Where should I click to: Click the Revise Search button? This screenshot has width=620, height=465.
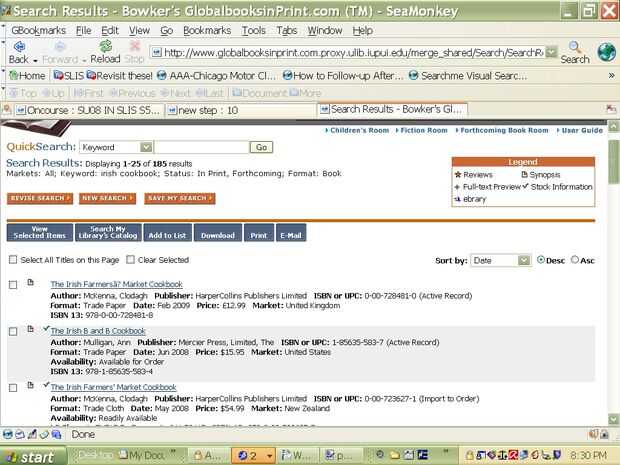click(40, 198)
